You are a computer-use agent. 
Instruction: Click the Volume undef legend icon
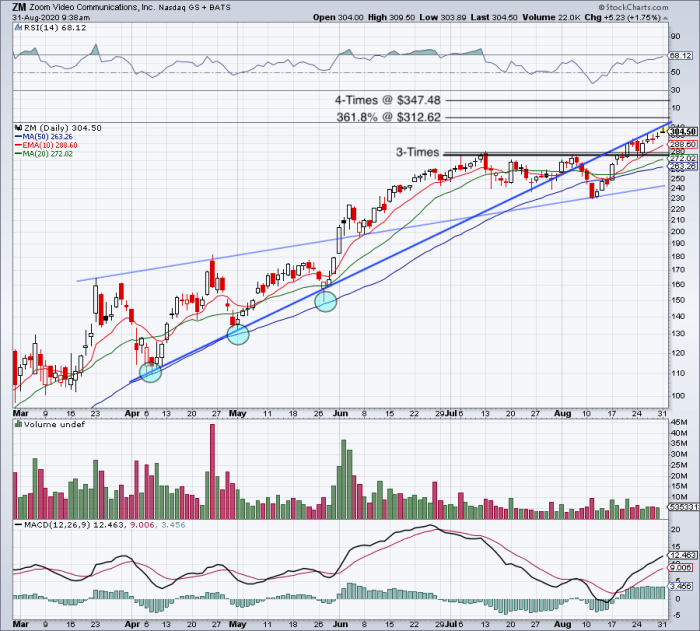click(18, 424)
